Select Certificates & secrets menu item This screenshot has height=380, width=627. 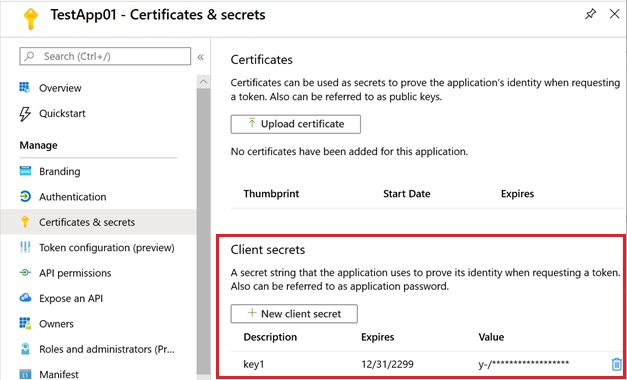tap(98, 222)
